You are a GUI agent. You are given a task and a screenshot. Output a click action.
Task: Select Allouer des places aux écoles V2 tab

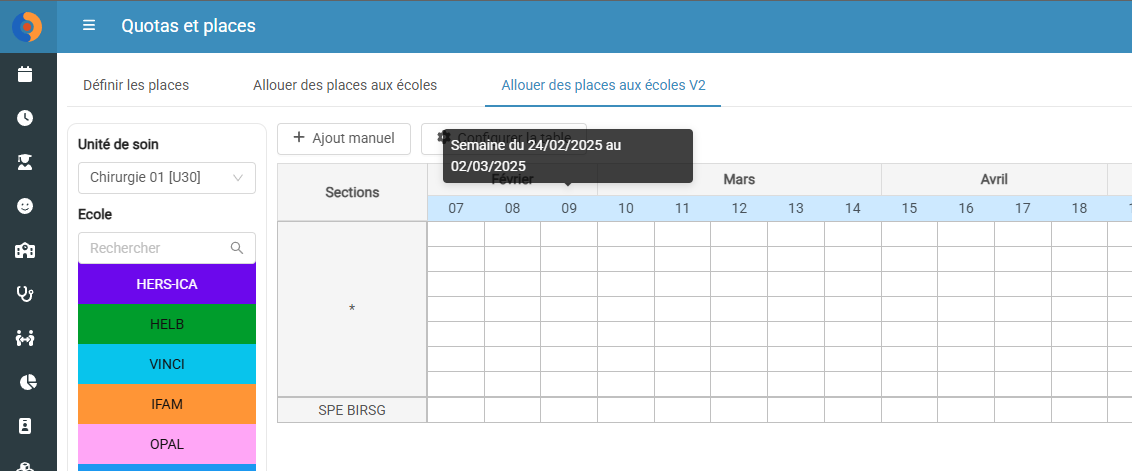tap(604, 85)
